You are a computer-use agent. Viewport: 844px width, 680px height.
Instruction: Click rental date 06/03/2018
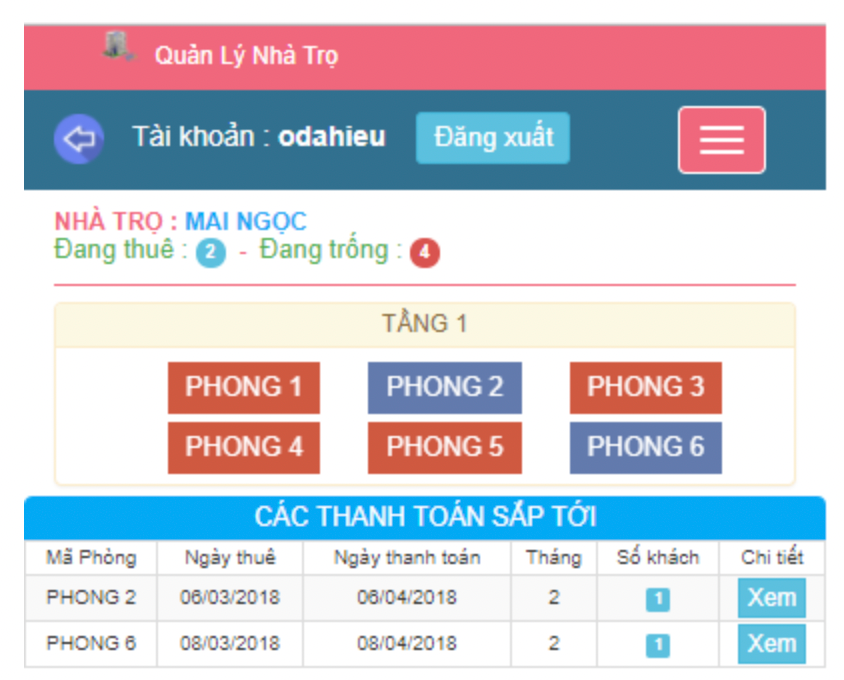pyautogui.click(x=230, y=598)
